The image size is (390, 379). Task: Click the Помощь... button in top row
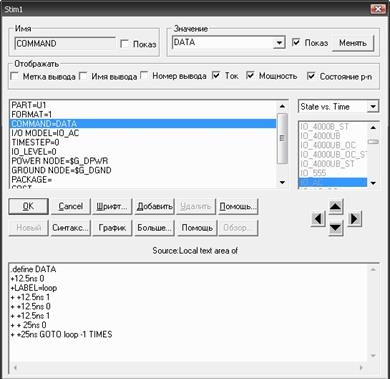pos(238,206)
